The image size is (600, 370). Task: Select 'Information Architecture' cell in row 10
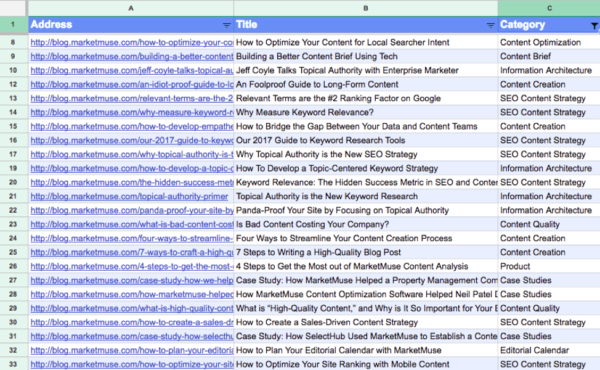pyautogui.click(x=549, y=70)
